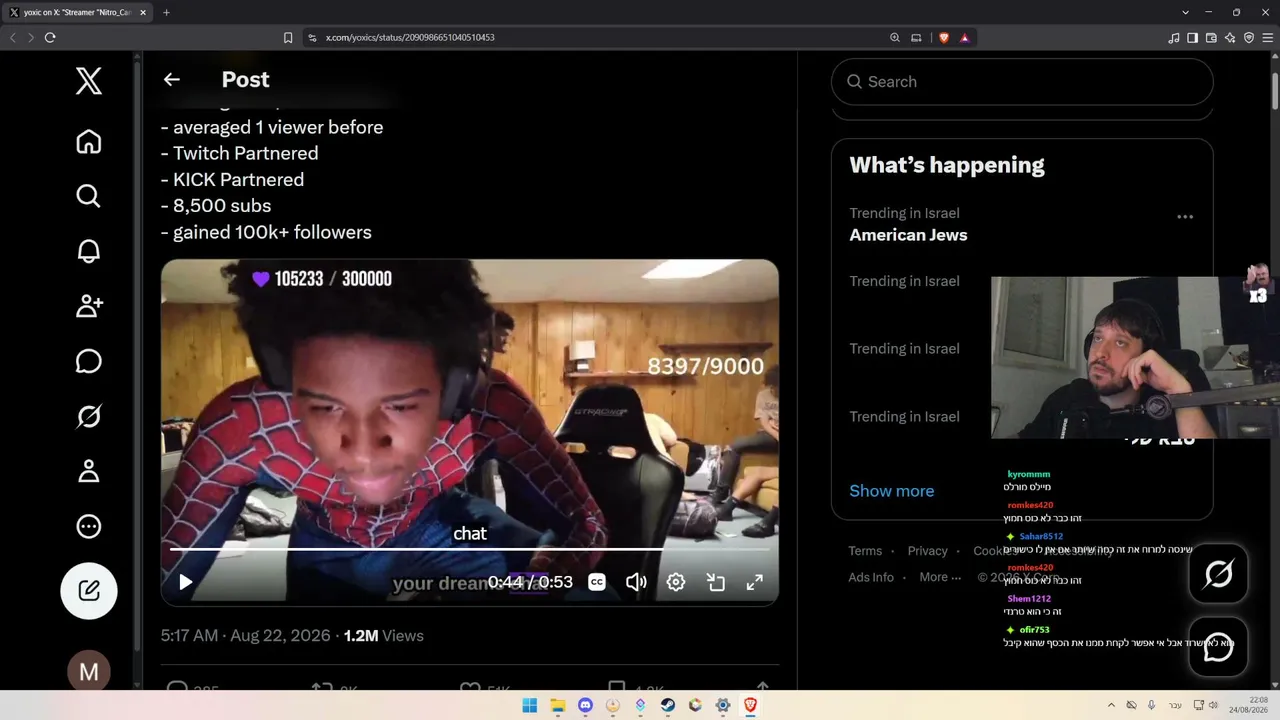Image resolution: width=1280 pixels, height=720 pixels.
Task: Reload the page in browser toolbar
Action: coord(50,38)
